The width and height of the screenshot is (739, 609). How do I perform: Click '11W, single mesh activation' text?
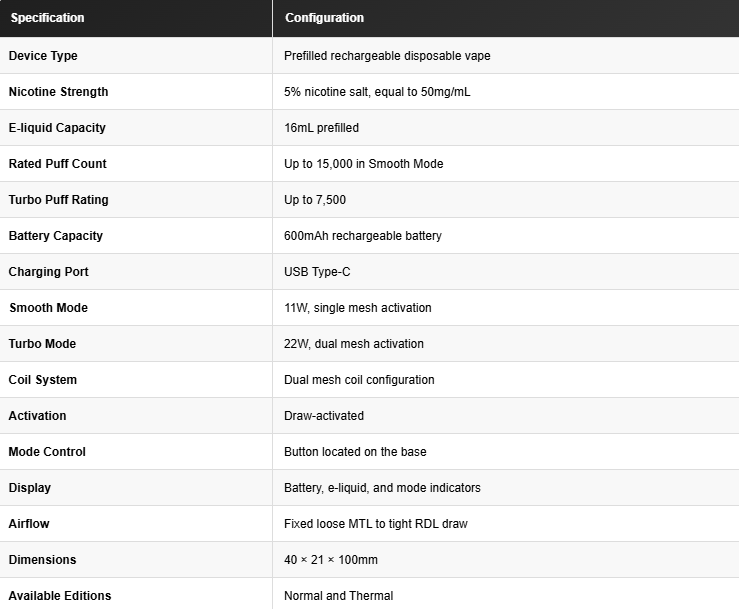click(358, 308)
